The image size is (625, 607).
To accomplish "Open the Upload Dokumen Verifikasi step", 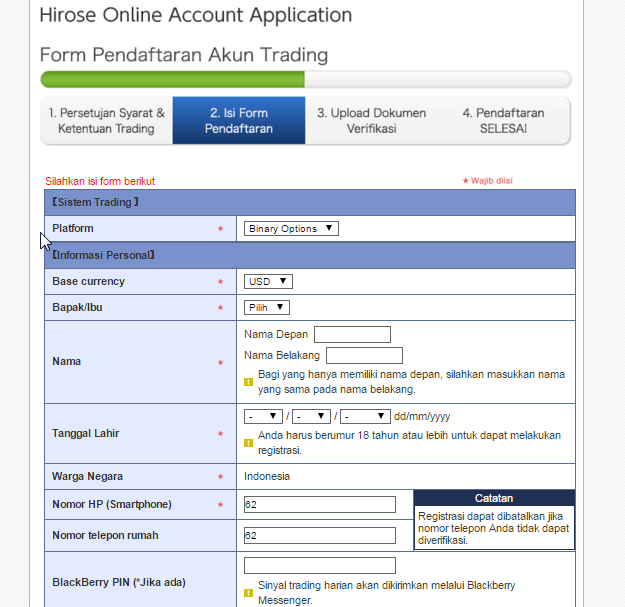I will [371, 120].
